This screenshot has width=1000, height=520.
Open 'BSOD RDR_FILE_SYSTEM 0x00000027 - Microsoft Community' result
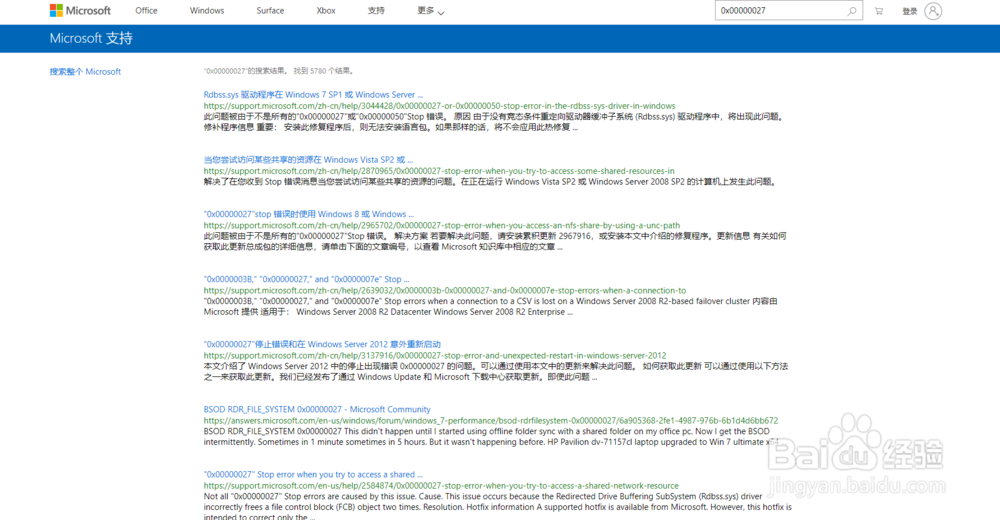pos(317,409)
